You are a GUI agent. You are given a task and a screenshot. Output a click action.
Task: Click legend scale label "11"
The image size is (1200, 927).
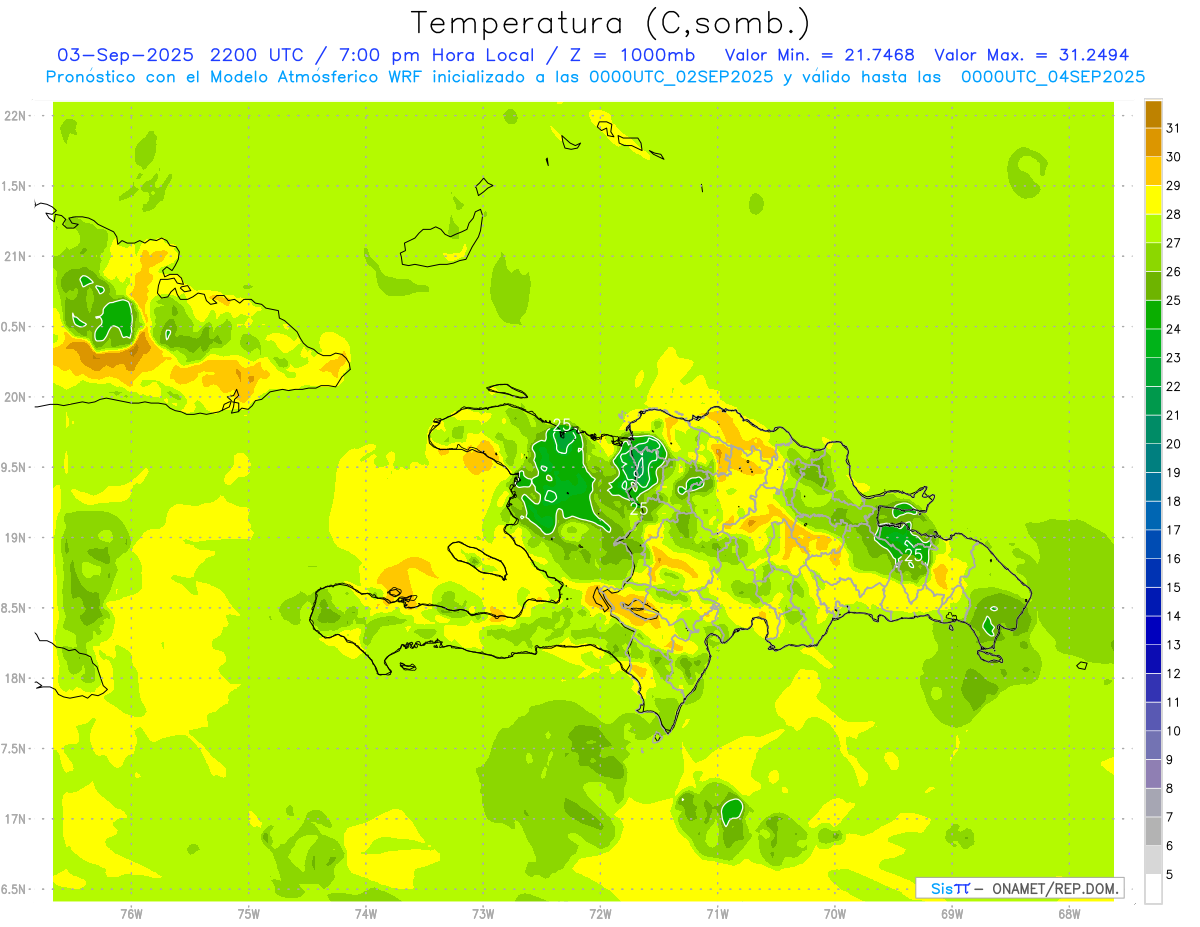tap(1174, 703)
